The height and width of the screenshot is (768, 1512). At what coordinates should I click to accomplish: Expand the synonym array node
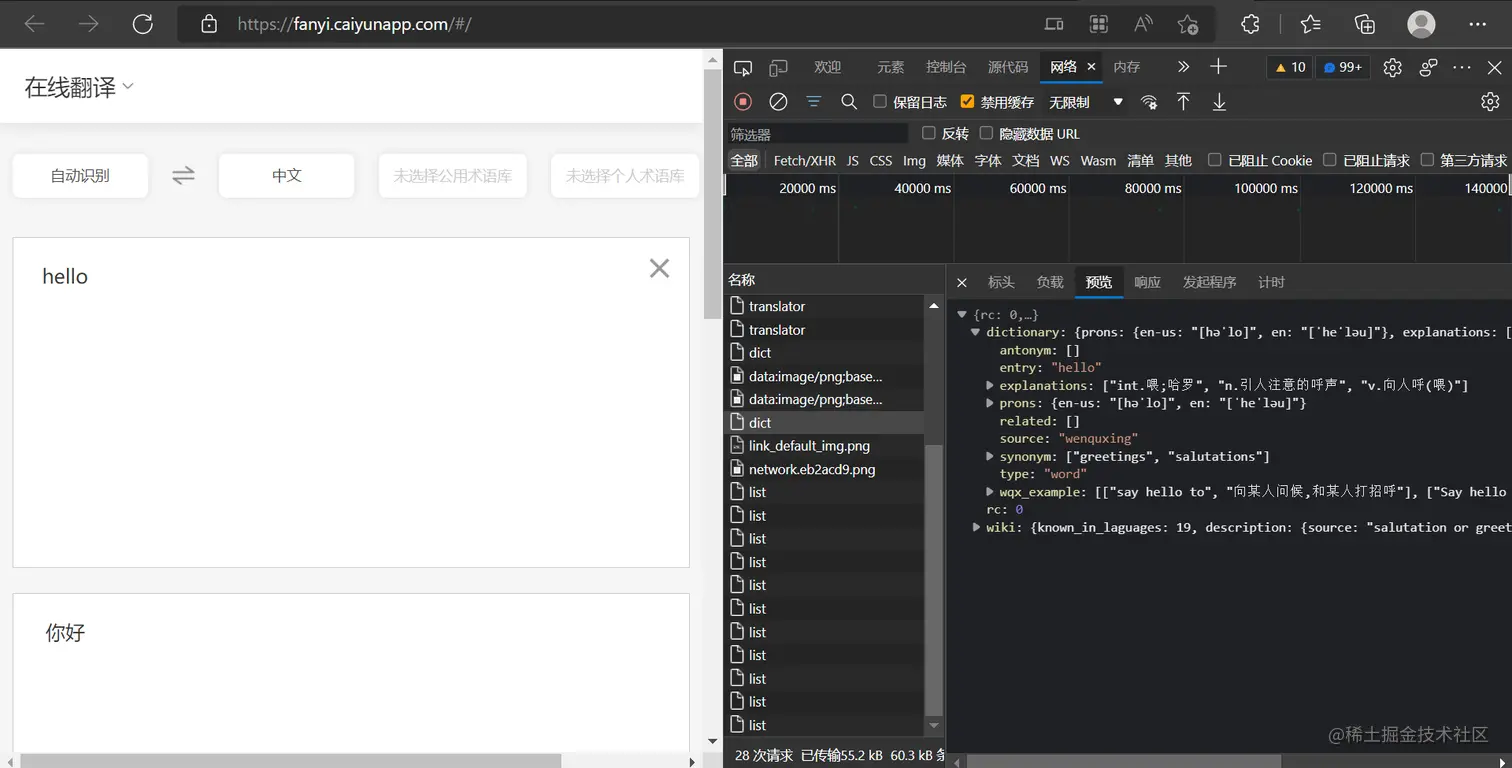[x=990, y=456]
